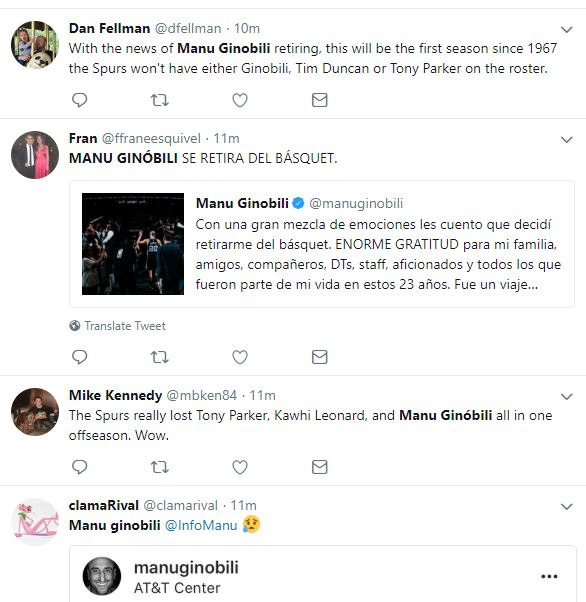The image size is (586, 602).
Task: Like Mike Kennedy's tweet
Action: point(240,467)
